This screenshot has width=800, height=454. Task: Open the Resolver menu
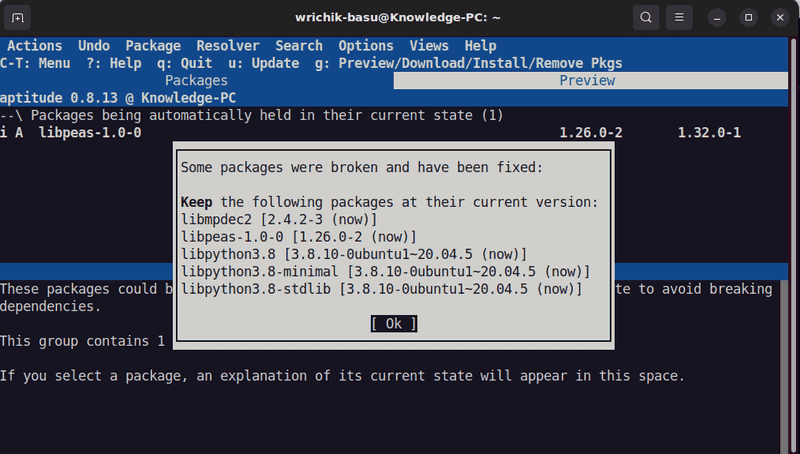227,46
